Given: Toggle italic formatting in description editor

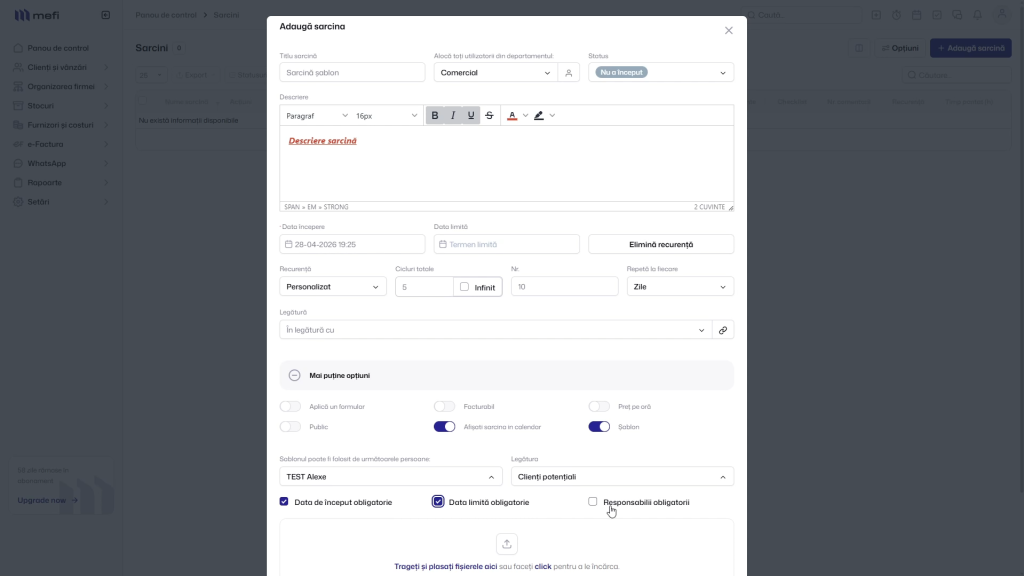Looking at the screenshot, I should [x=453, y=116].
